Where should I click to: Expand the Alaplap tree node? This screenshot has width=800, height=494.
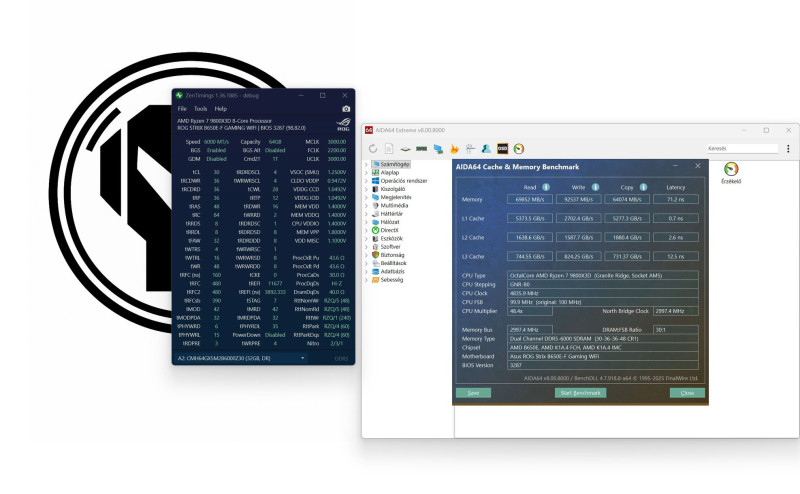coord(366,172)
